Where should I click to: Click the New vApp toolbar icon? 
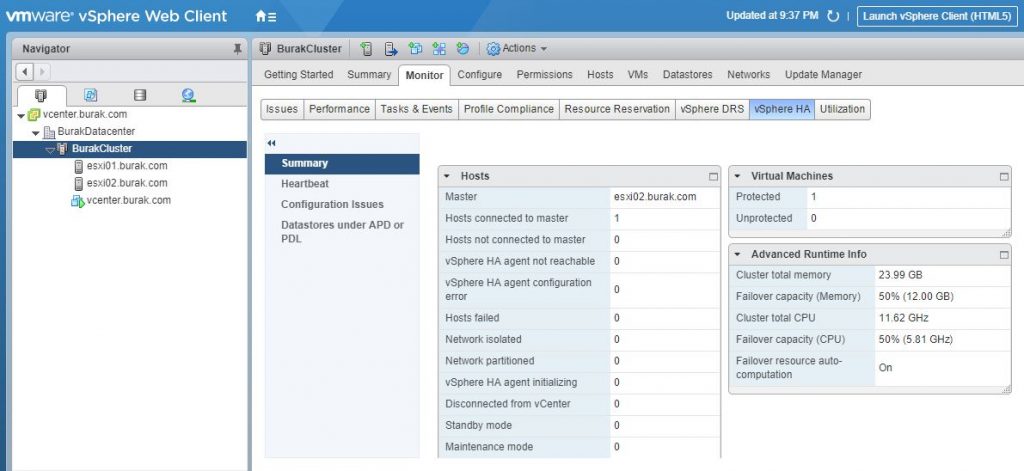pyautogui.click(x=439, y=49)
